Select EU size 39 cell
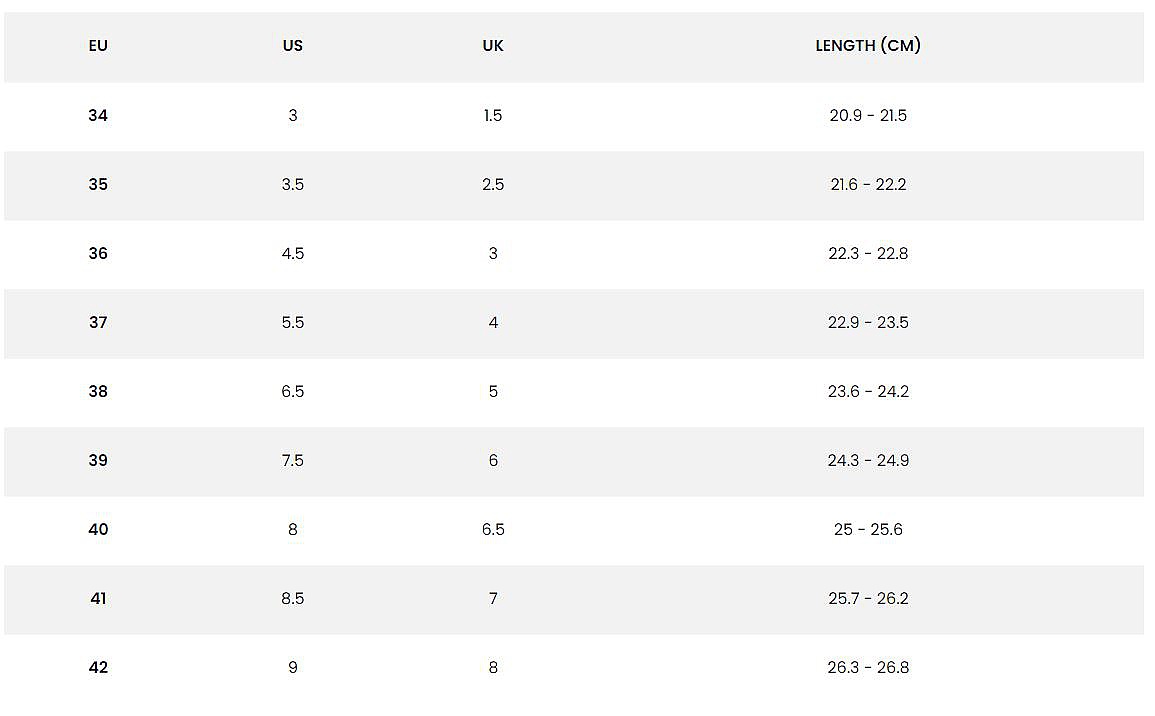1155x716 pixels. (x=98, y=460)
